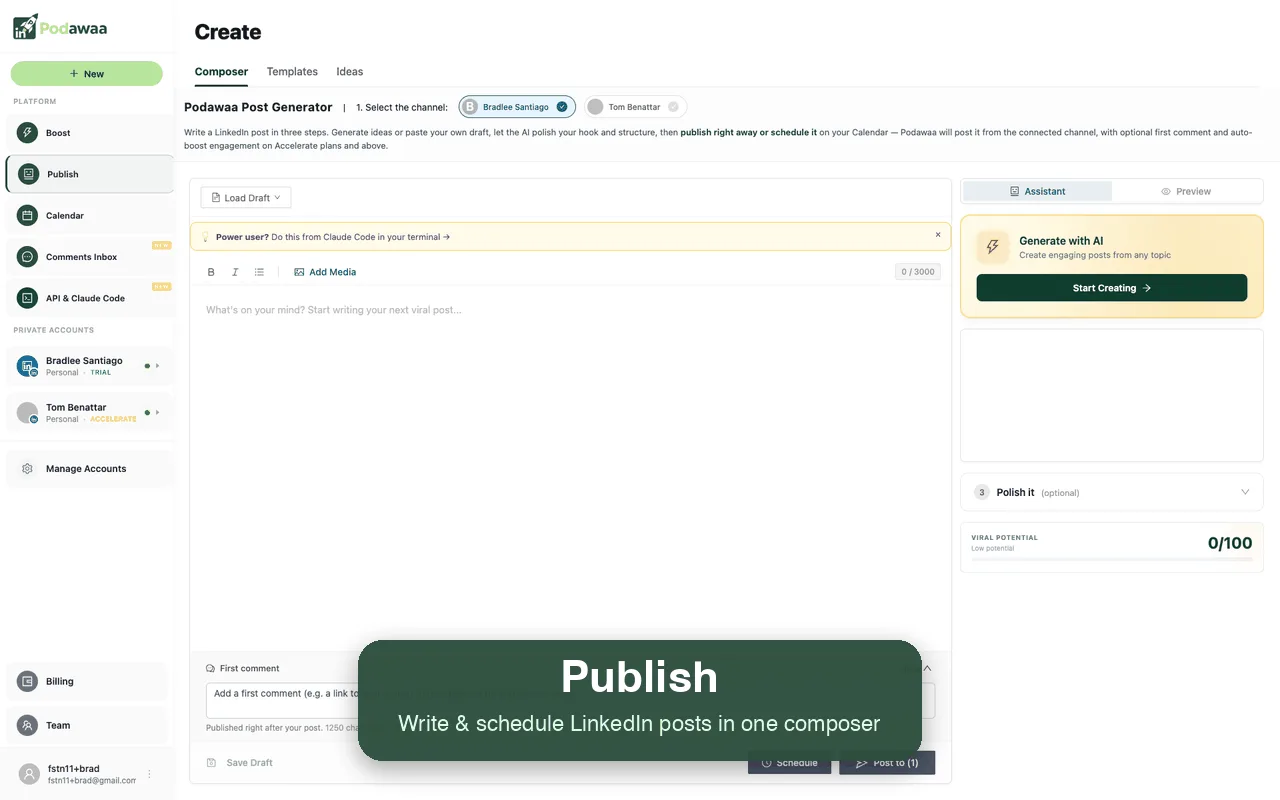Click the Create page heading
Viewport: 1280px width, 800px height.
point(228,32)
